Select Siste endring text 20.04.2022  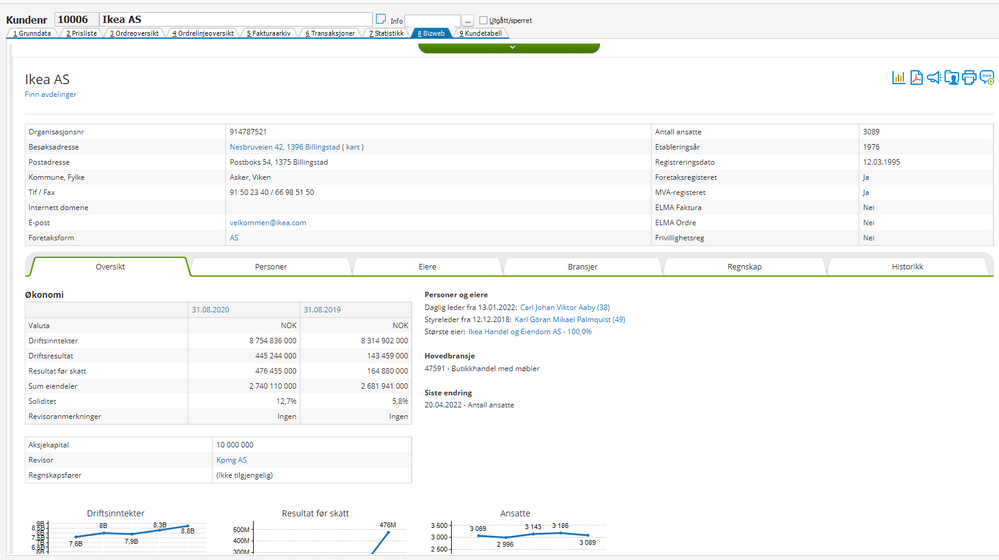pyautogui.click(x=469, y=405)
